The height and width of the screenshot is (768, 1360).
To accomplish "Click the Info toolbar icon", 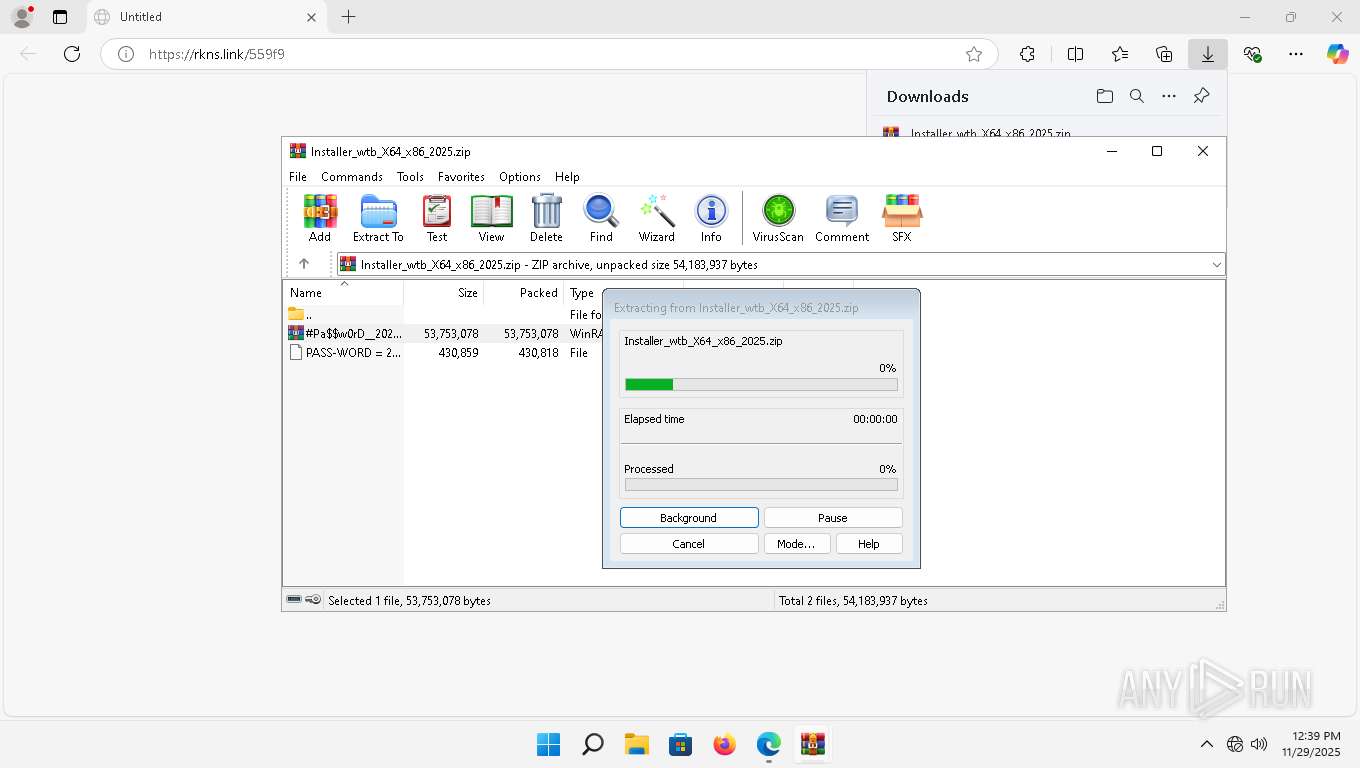I will coord(711,218).
